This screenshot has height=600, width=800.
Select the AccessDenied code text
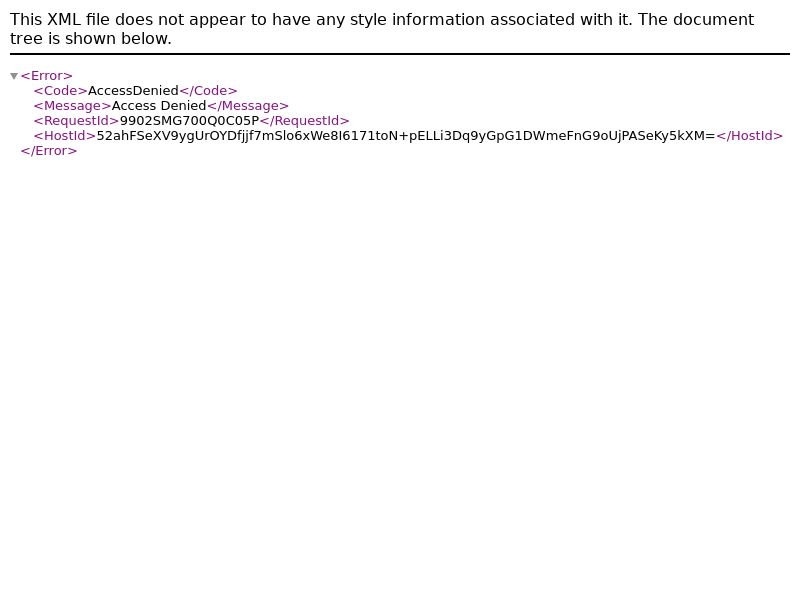133,91
